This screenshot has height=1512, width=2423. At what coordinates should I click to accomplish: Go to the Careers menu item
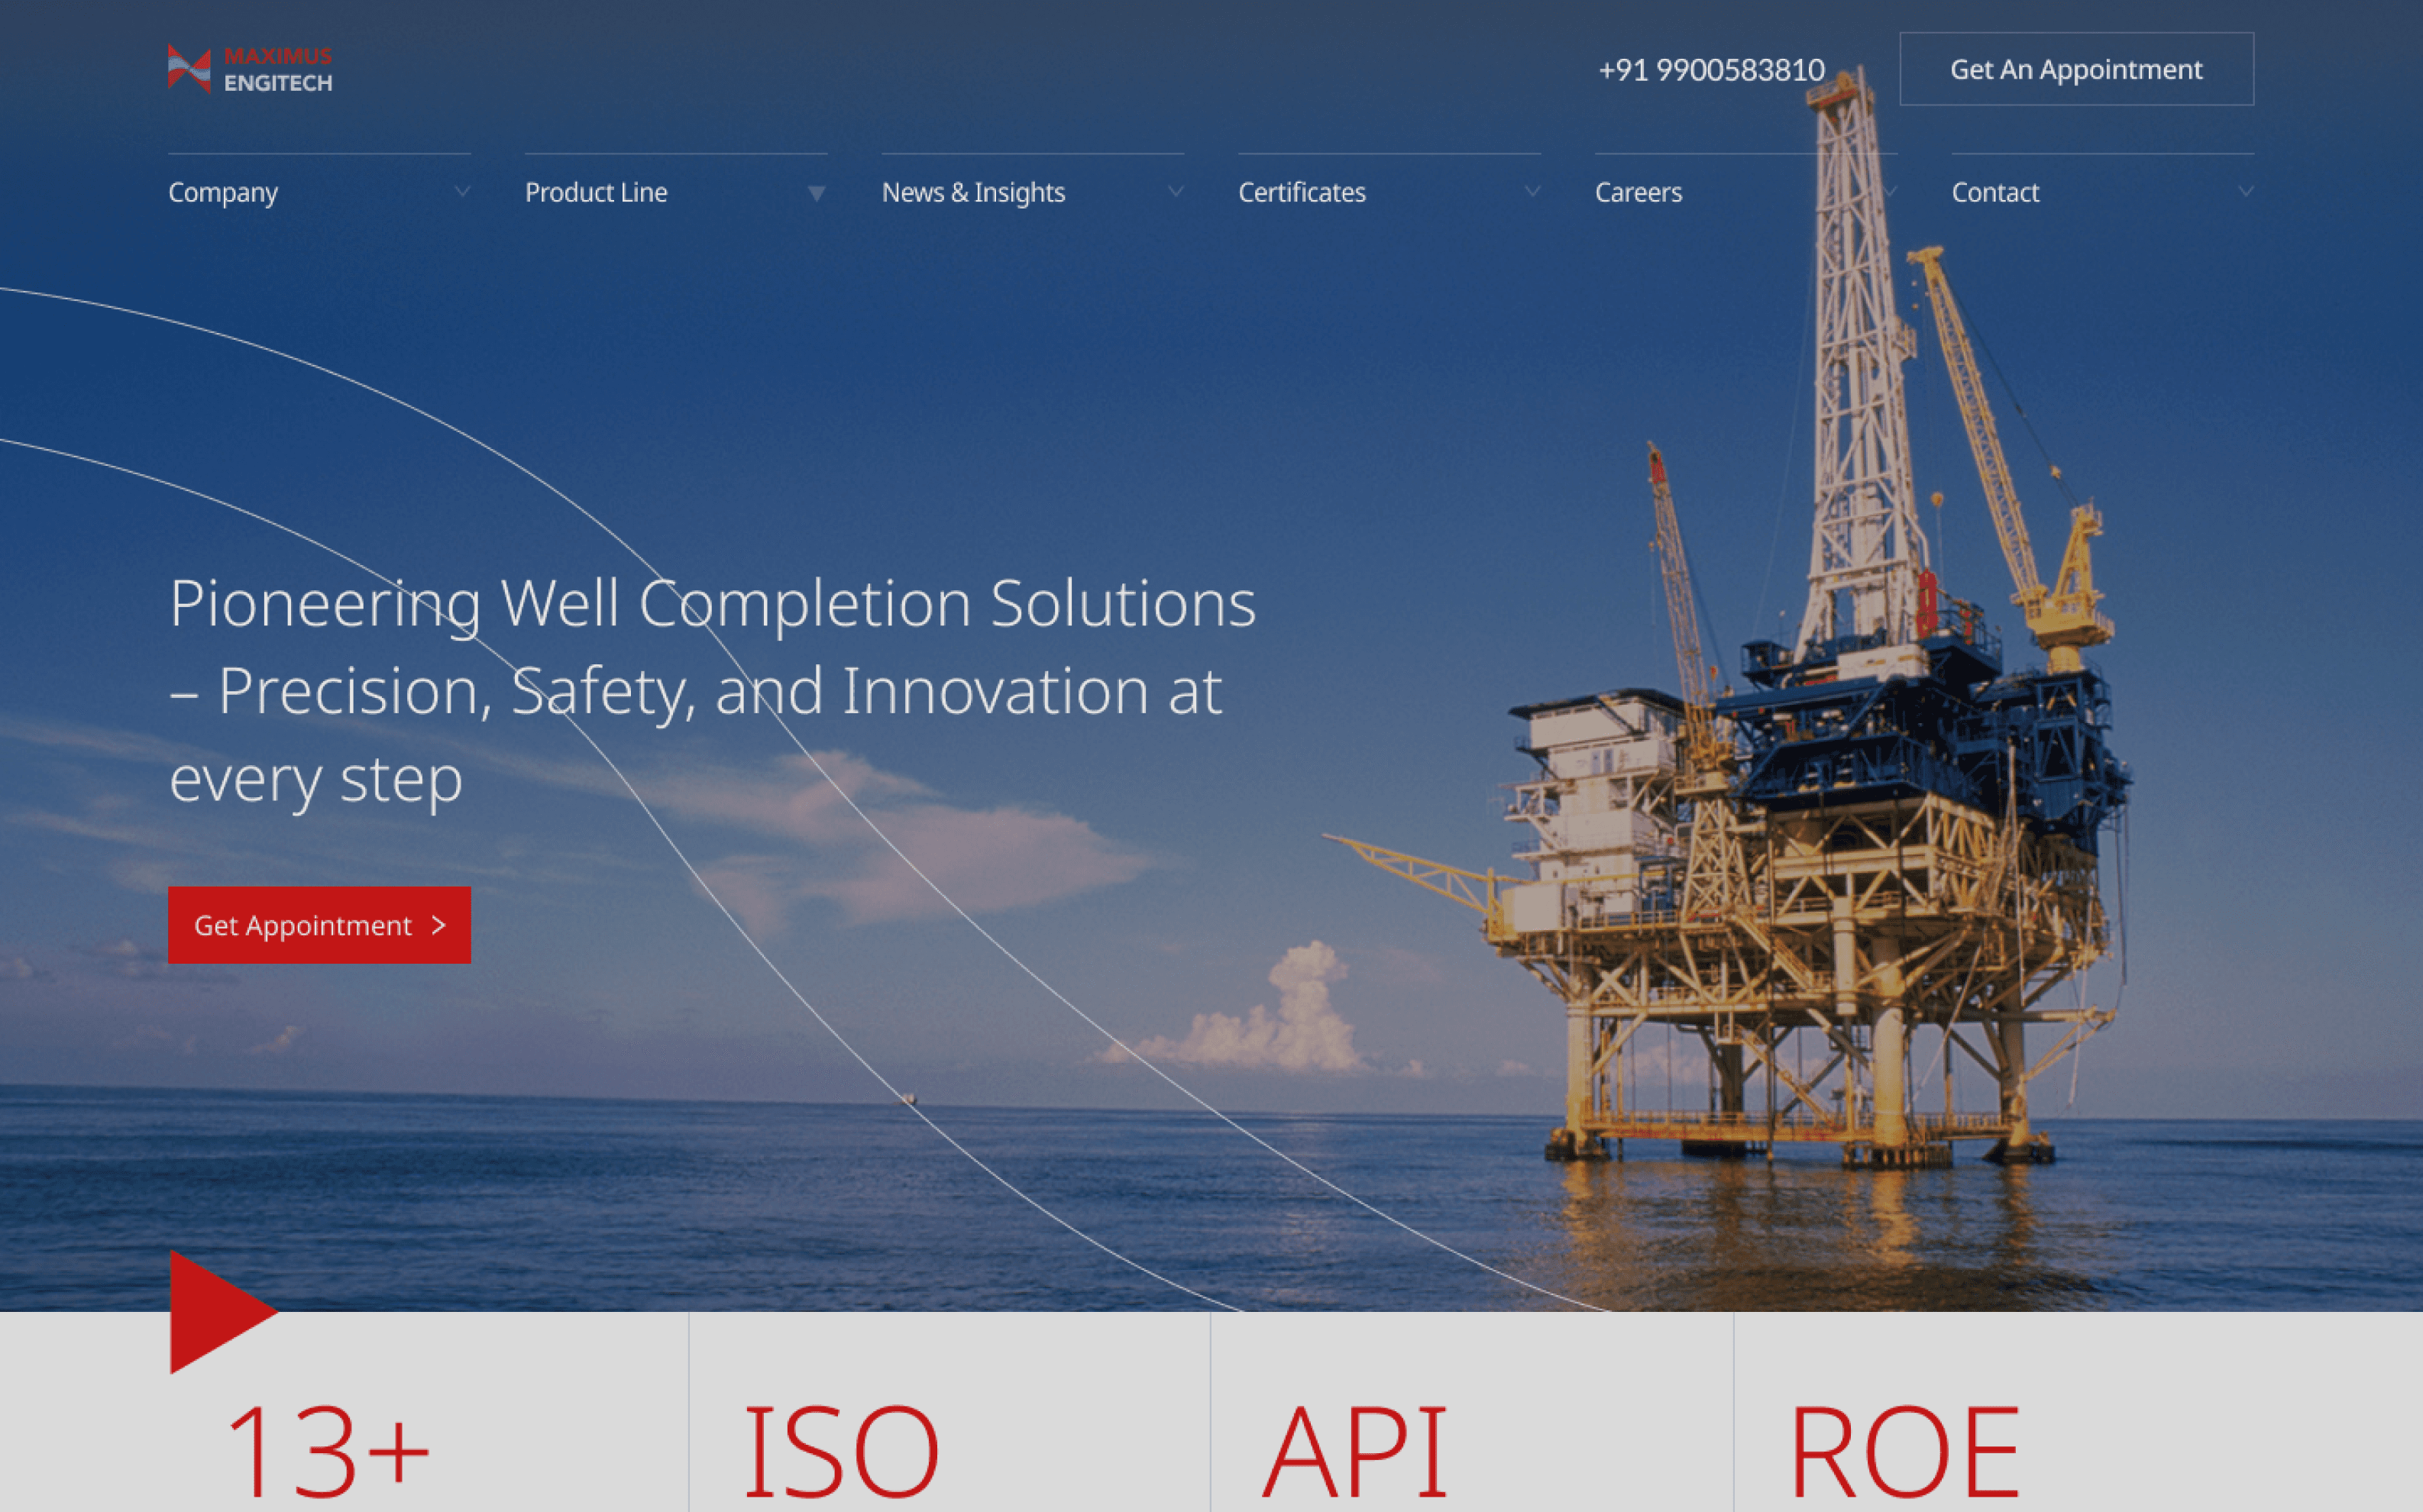[x=1638, y=192]
